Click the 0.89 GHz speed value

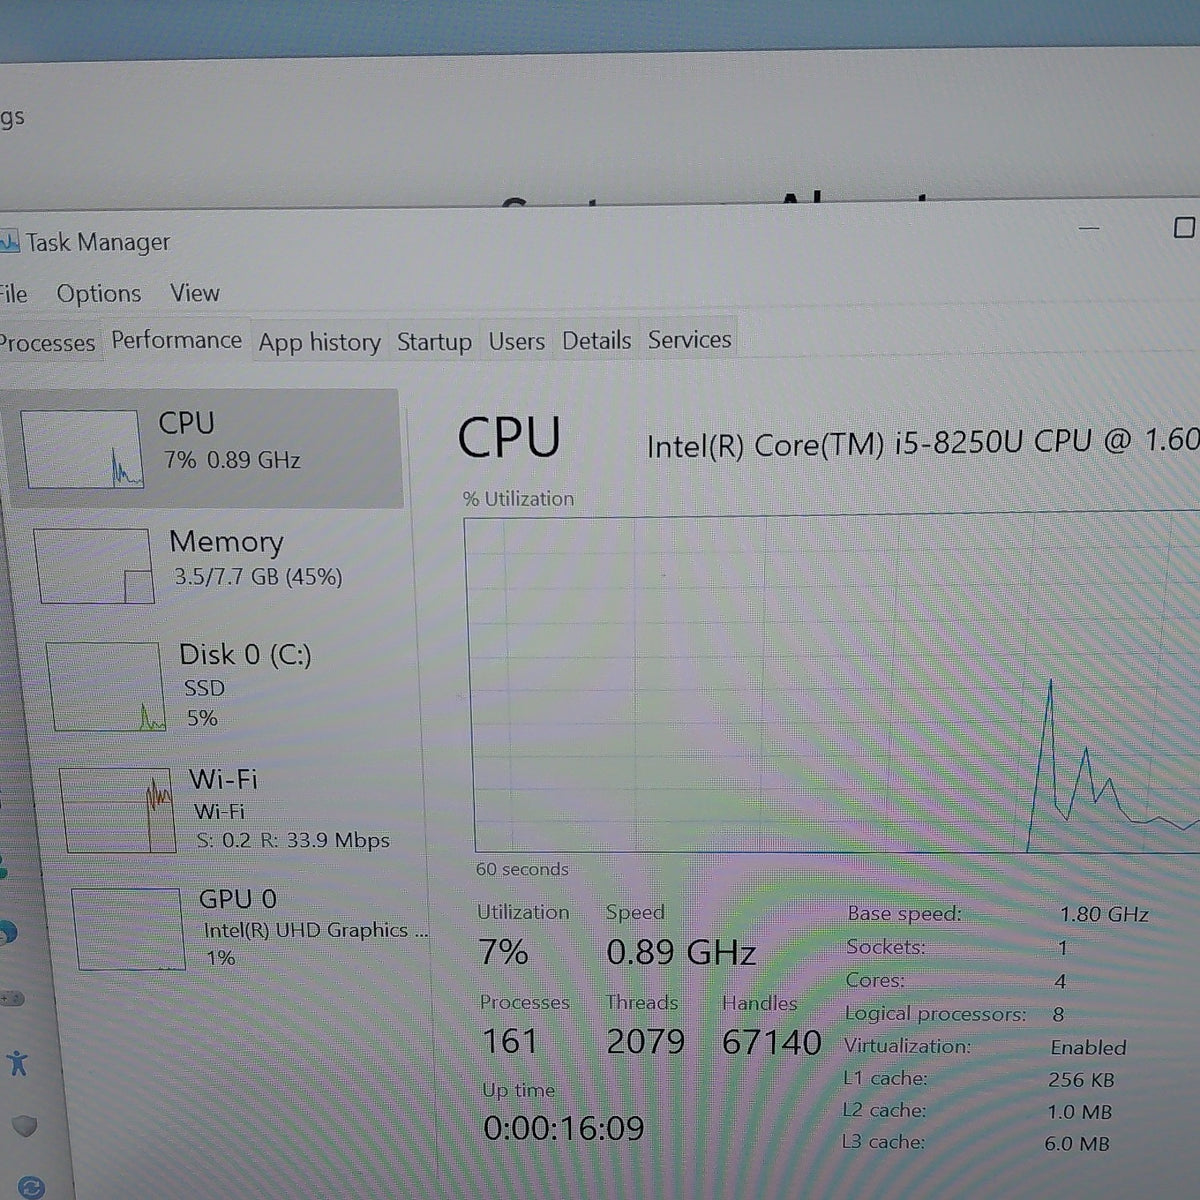681,952
